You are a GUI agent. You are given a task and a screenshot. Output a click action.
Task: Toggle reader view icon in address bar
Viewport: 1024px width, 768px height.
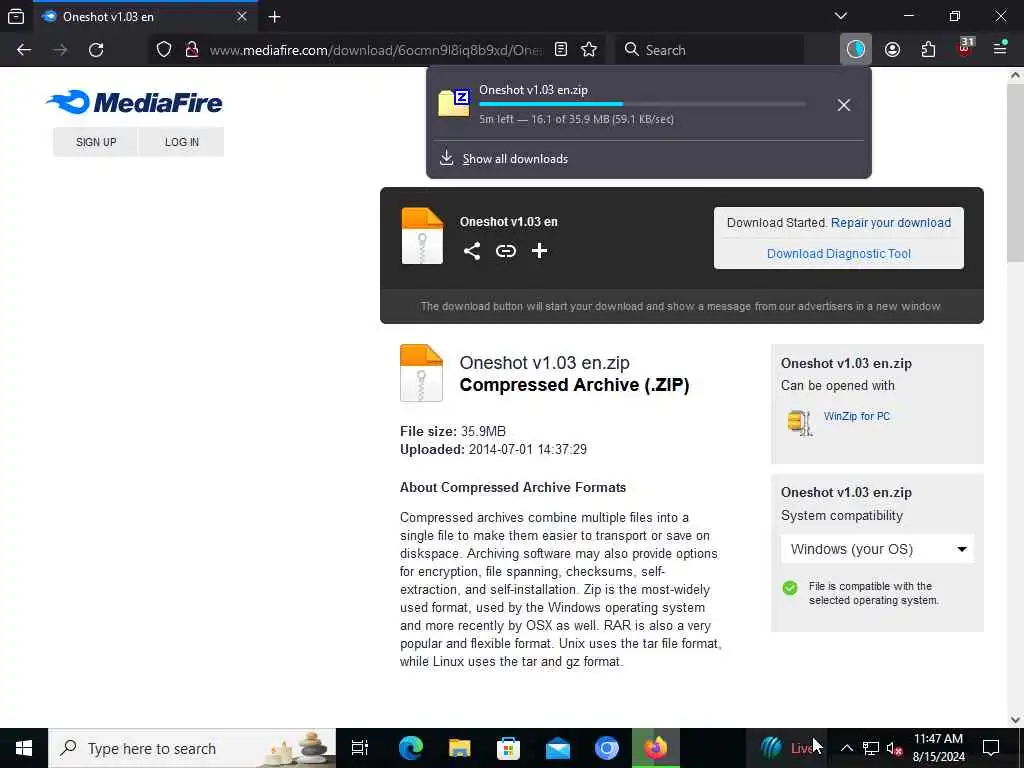pos(561,50)
